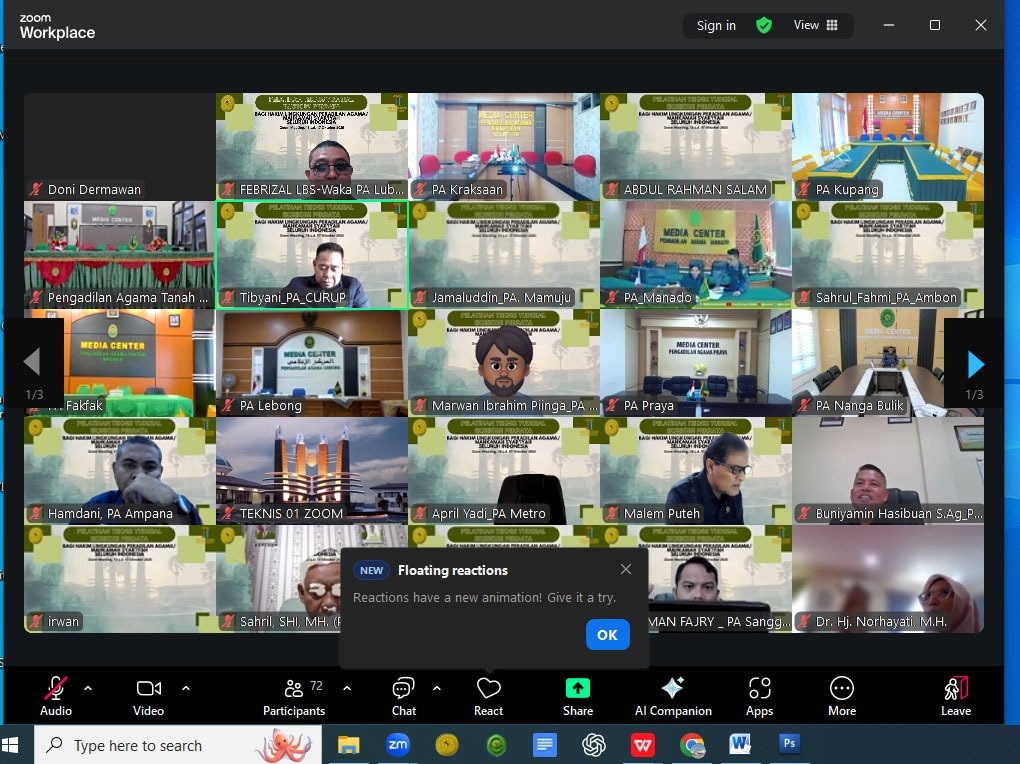Open AI Companion

point(673,695)
